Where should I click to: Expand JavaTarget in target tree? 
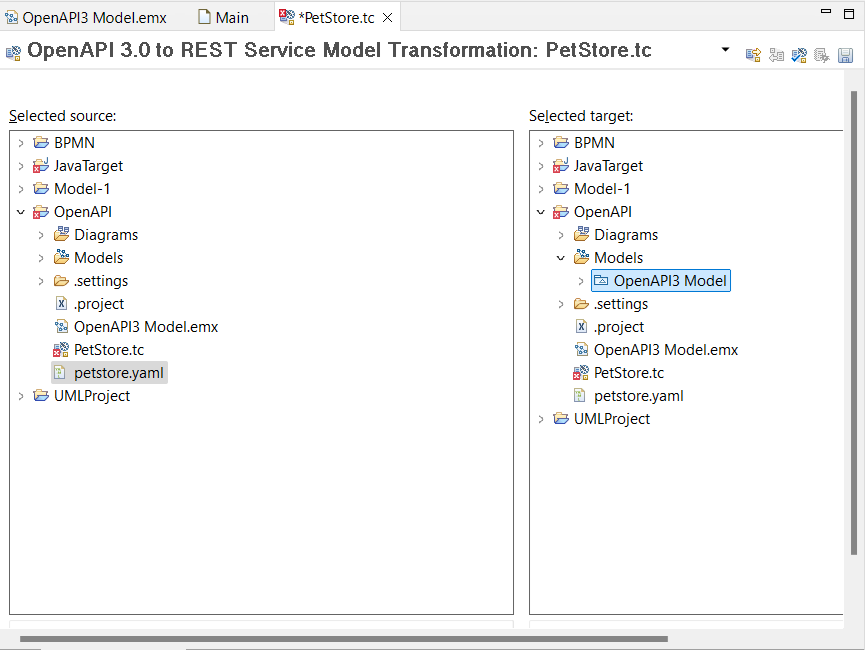pos(541,166)
